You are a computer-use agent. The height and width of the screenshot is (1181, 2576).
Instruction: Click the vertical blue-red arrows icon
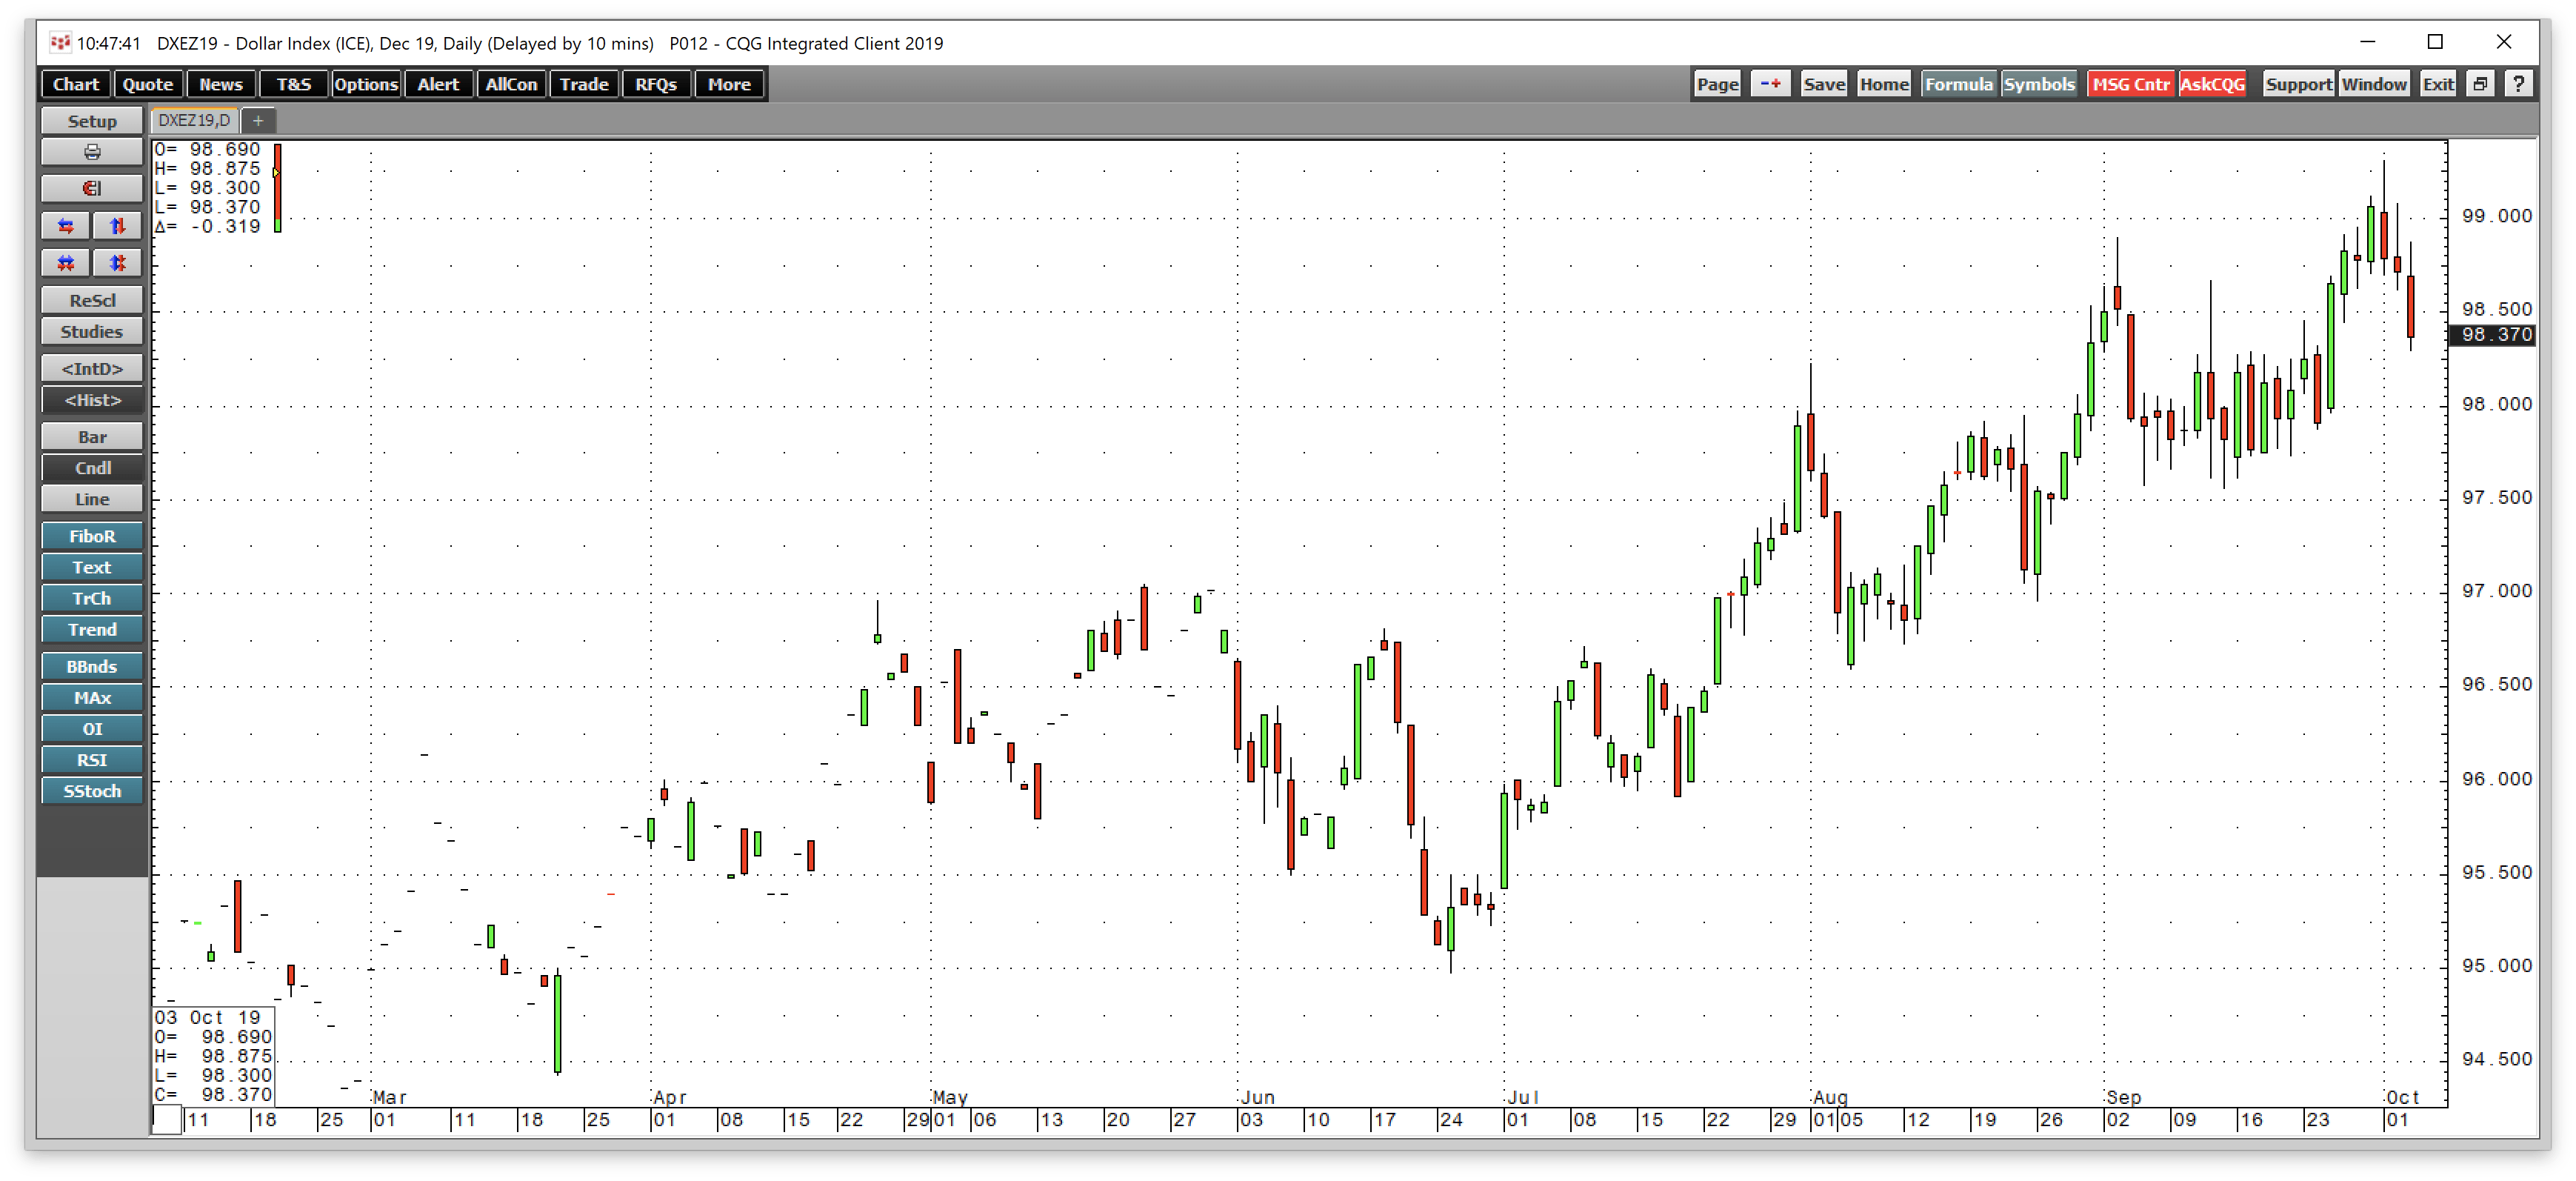coord(117,226)
